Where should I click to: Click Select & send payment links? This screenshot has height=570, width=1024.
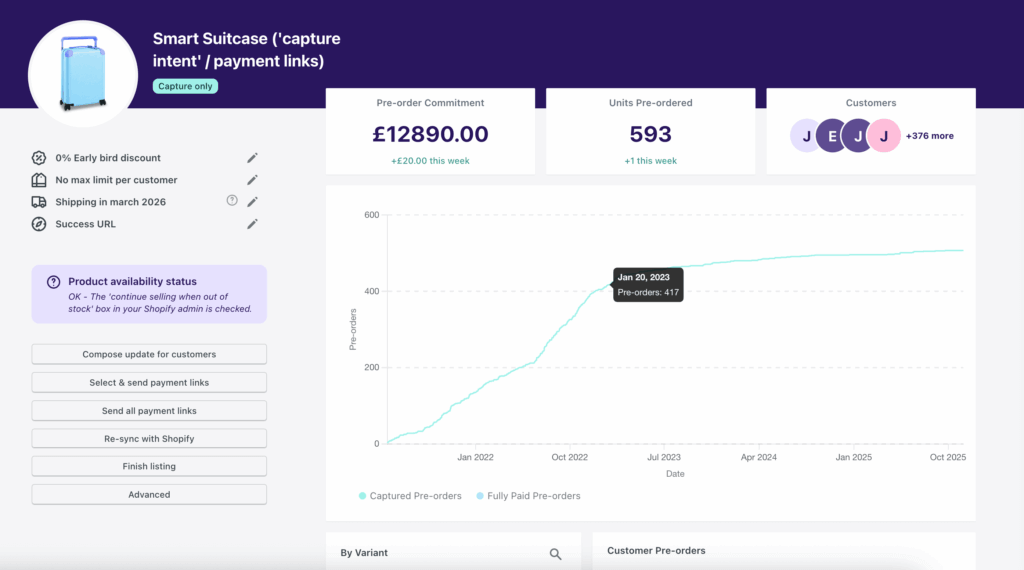(x=149, y=383)
